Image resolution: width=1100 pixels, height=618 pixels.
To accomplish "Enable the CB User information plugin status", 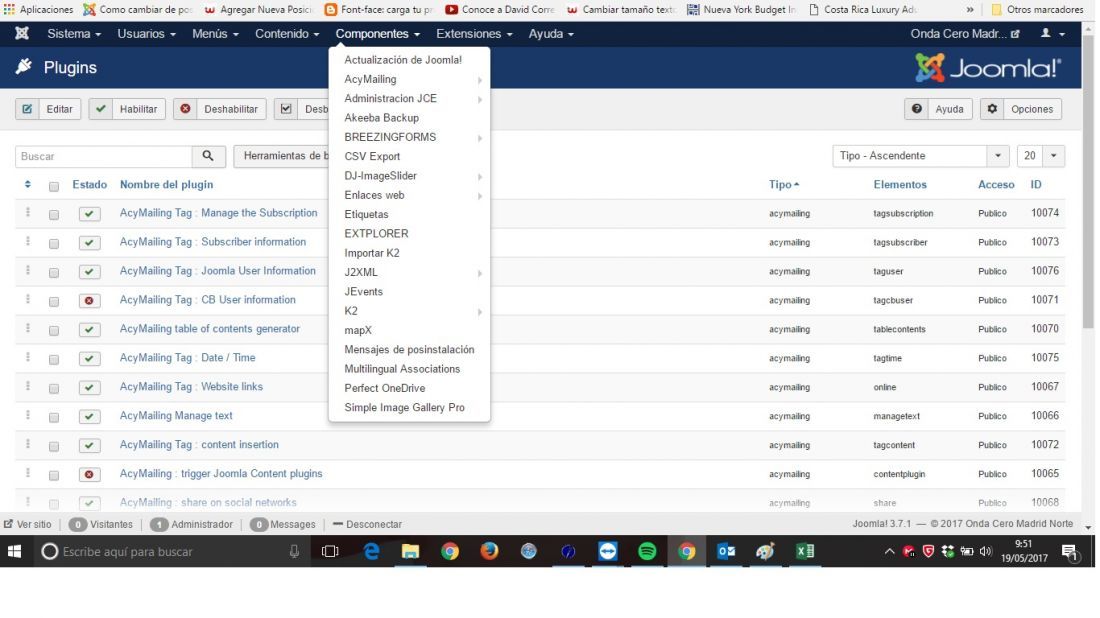I will [x=89, y=301].
